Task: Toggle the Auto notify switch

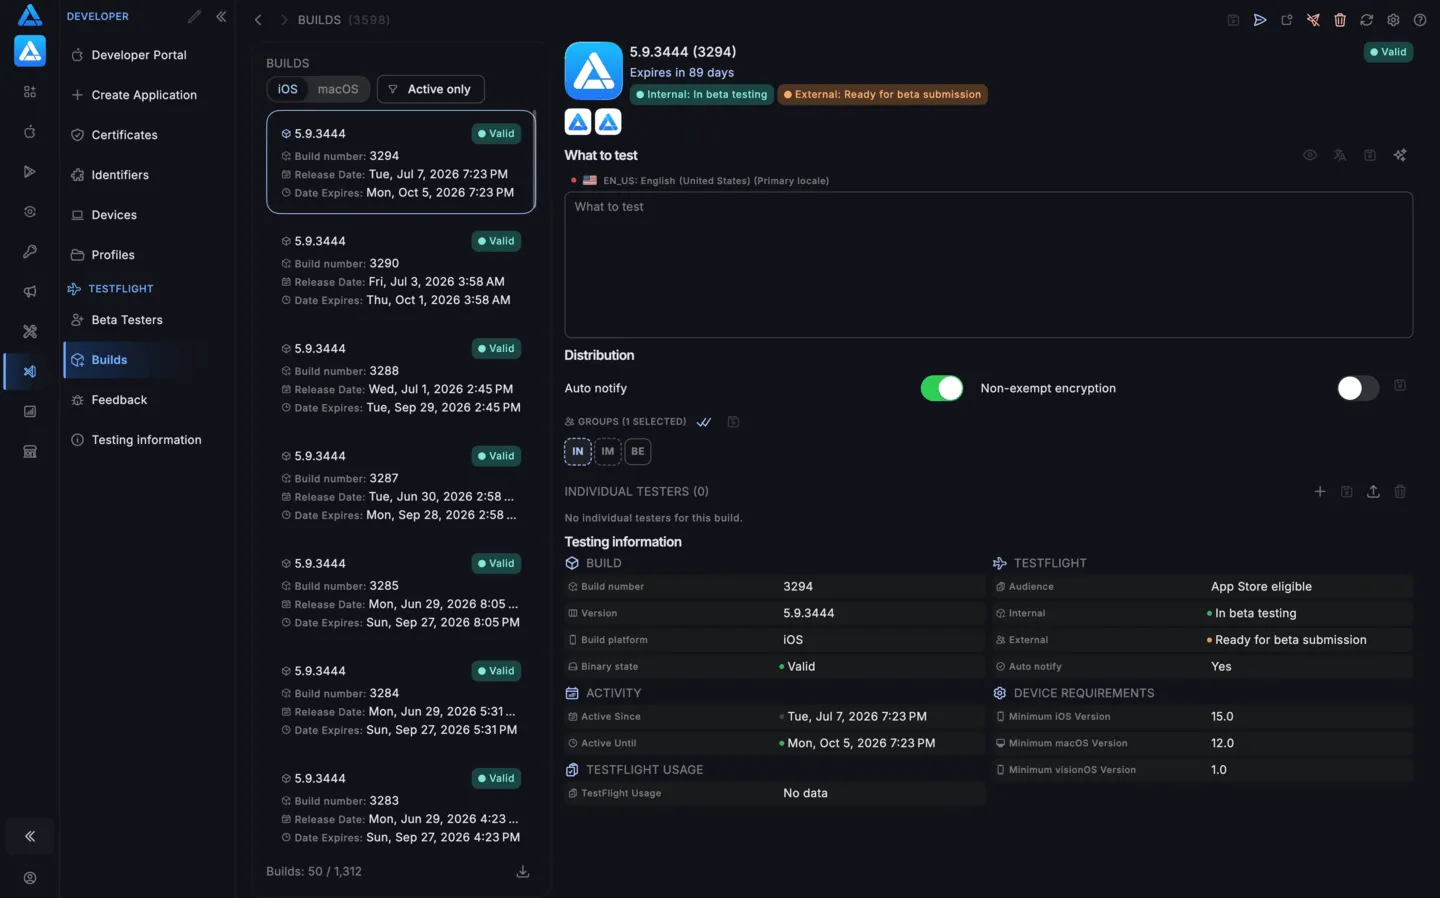Action: pyautogui.click(x=942, y=388)
